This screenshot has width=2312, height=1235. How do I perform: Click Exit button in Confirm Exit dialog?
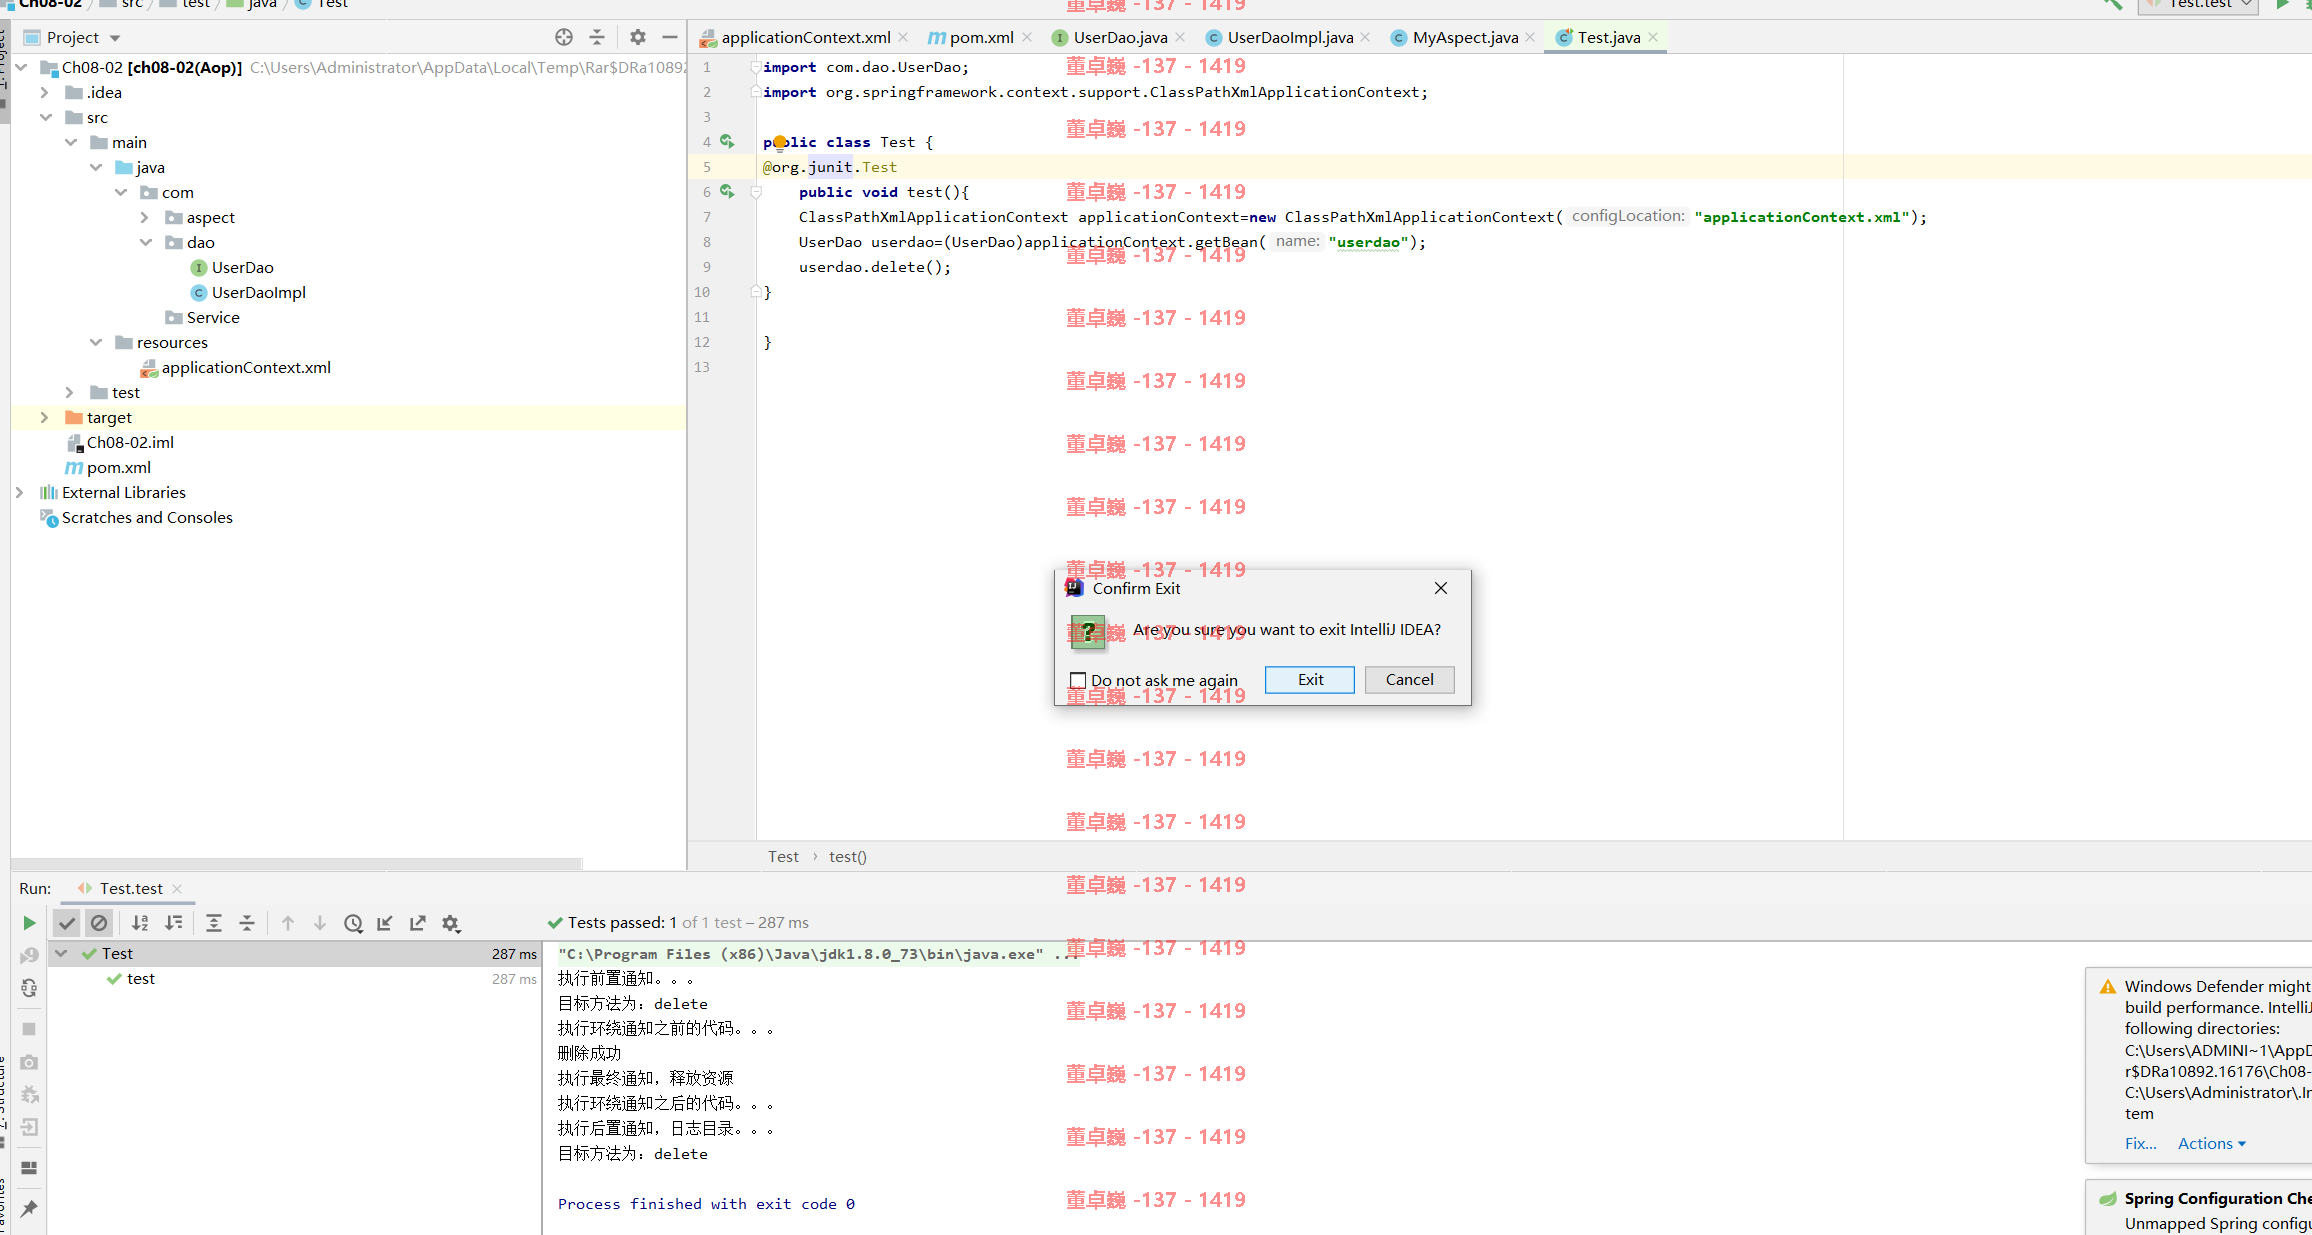1310,680
